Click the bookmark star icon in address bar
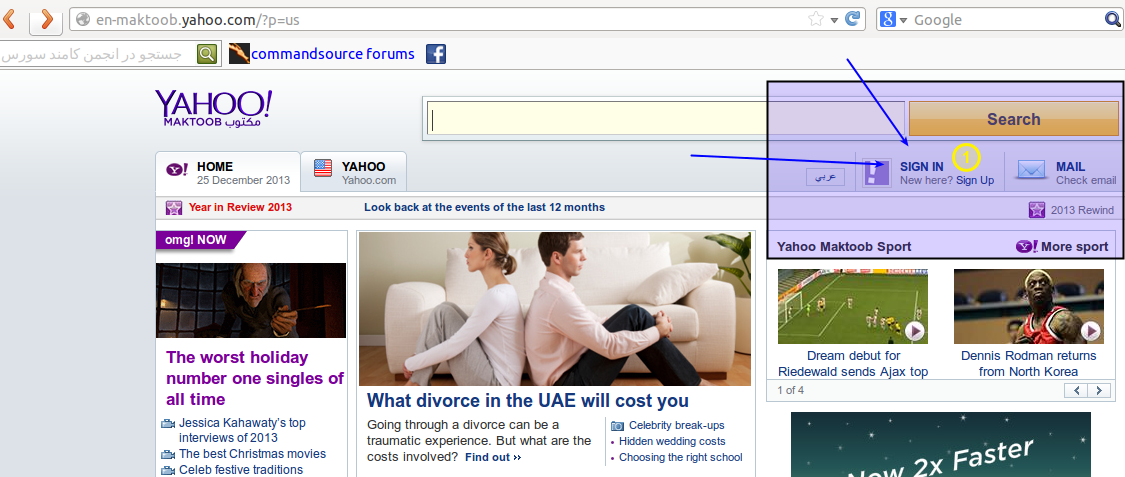This screenshot has height=477, width=1125. click(x=815, y=19)
